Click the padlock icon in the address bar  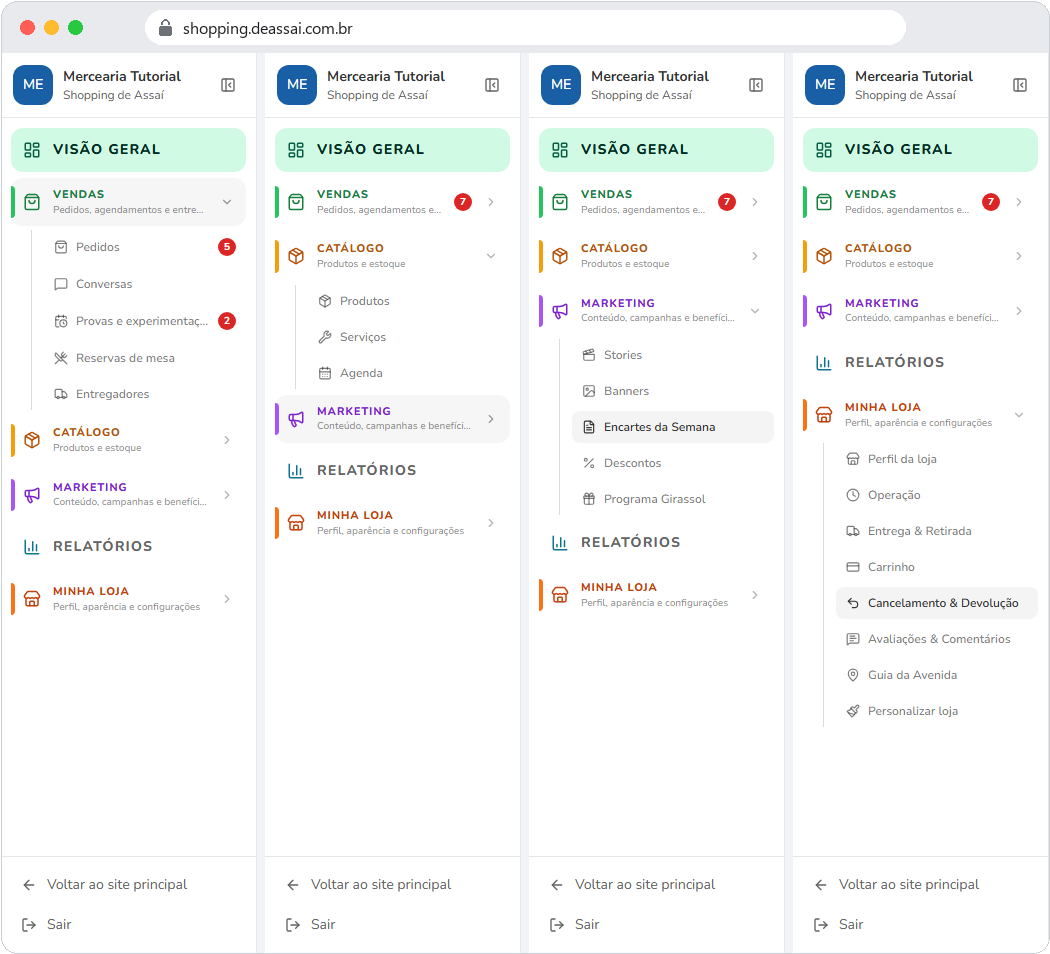pyautogui.click(x=165, y=28)
